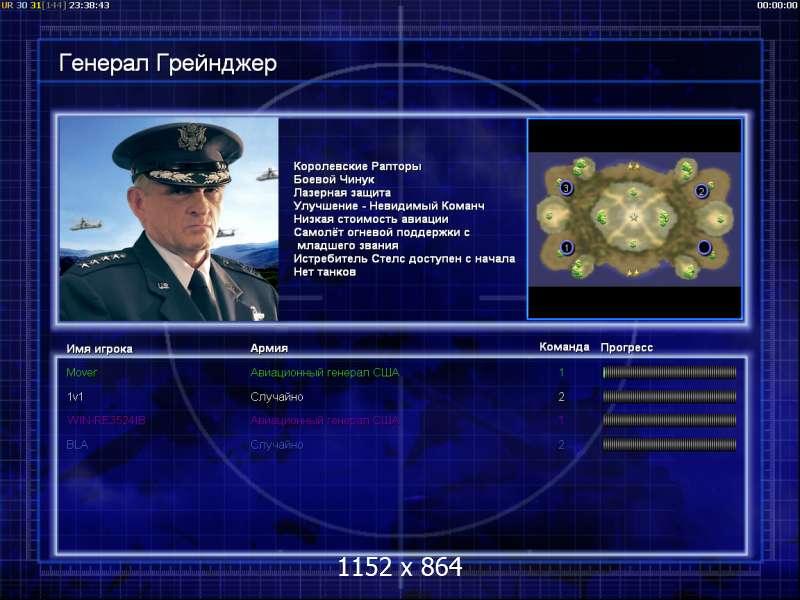Click the unnumbered black start position marker
The image size is (800, 600).
[704, 247]
